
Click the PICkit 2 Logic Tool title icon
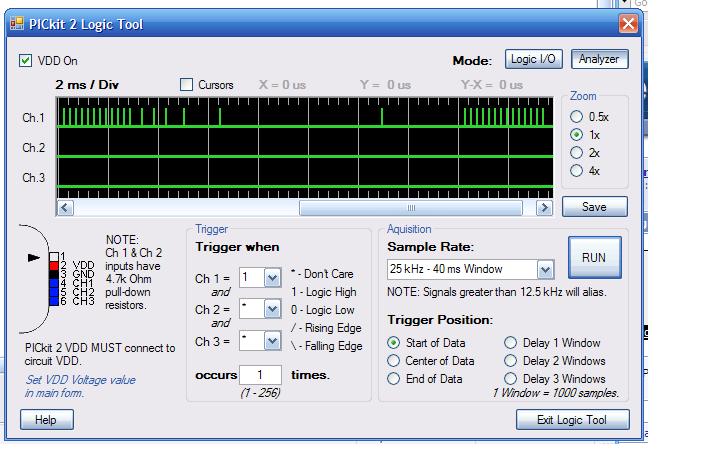tap(17, 23)
